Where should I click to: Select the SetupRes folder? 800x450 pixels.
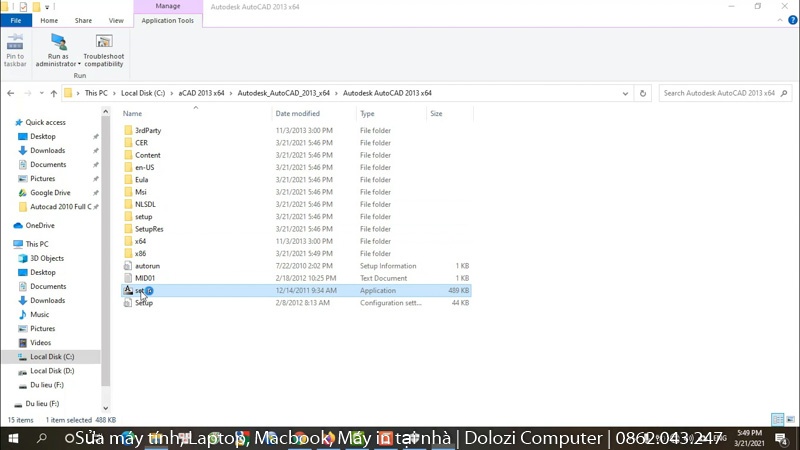point(149,229)
